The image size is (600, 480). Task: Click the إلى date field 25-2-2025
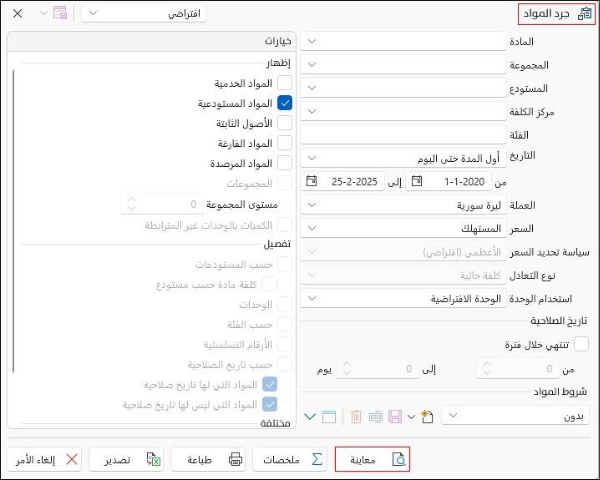pyautogui.click(x=343, y=181)
